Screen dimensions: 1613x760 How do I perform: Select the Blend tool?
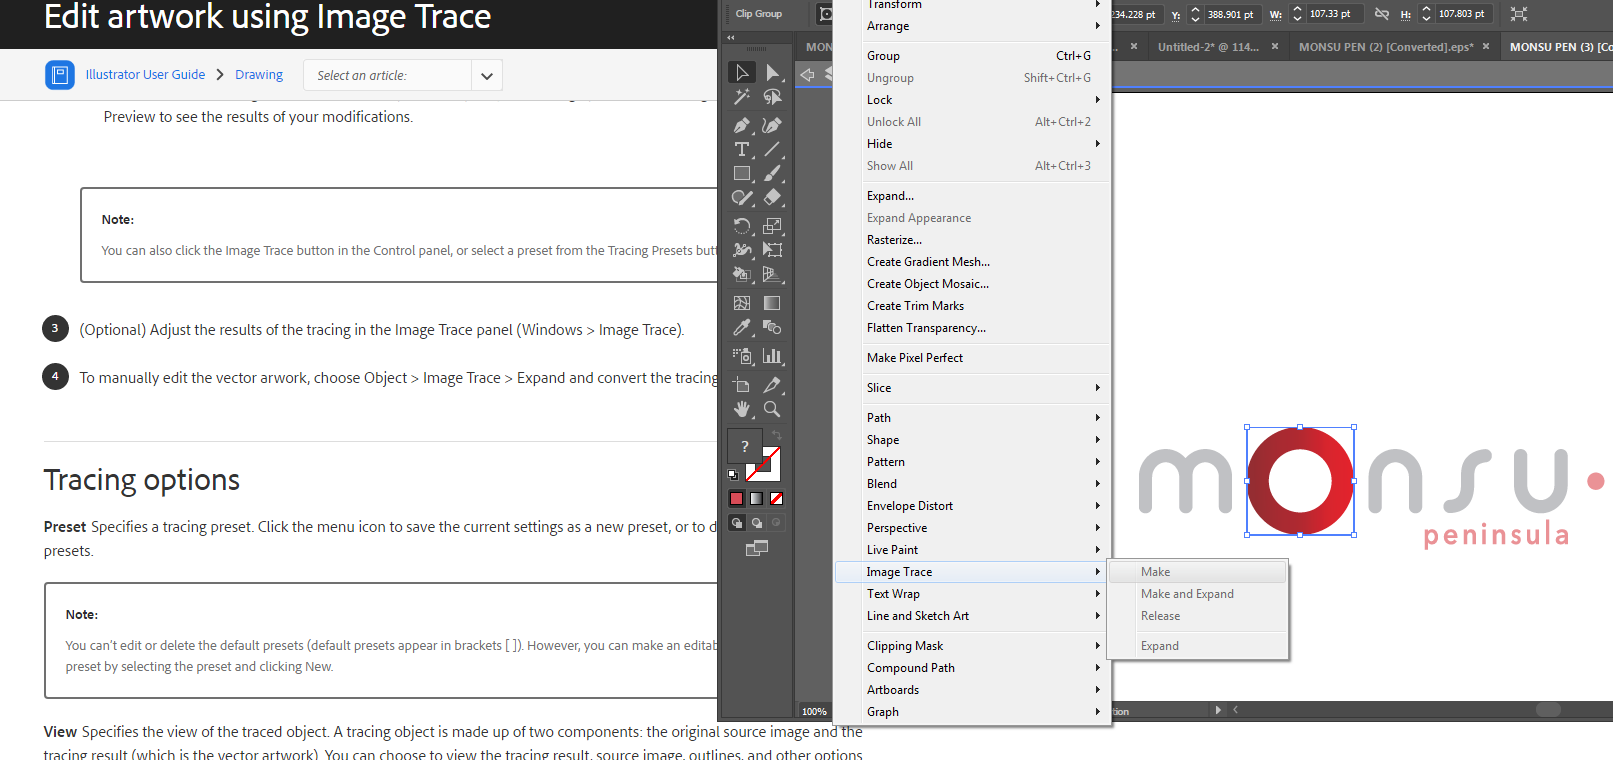(772, 327)
